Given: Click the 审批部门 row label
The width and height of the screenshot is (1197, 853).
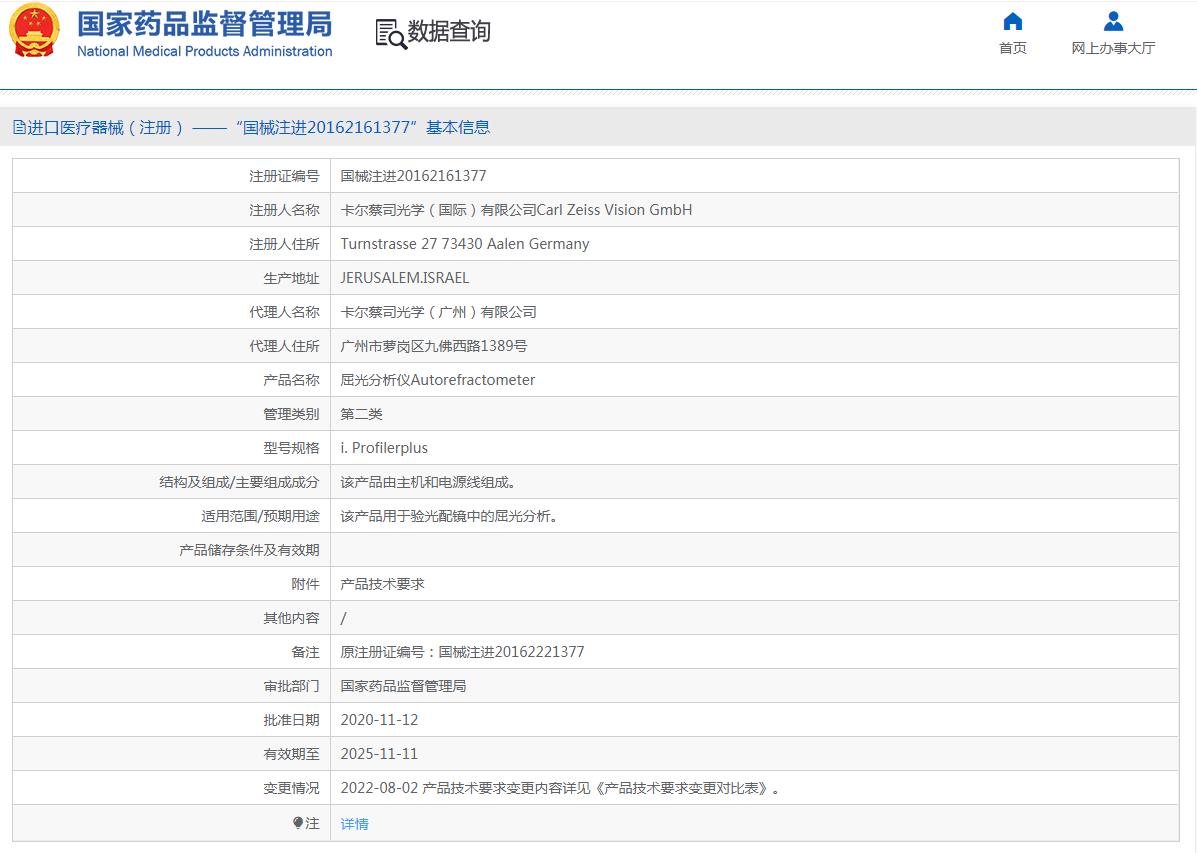Looking at the screenshot, I should coord(292,686).
